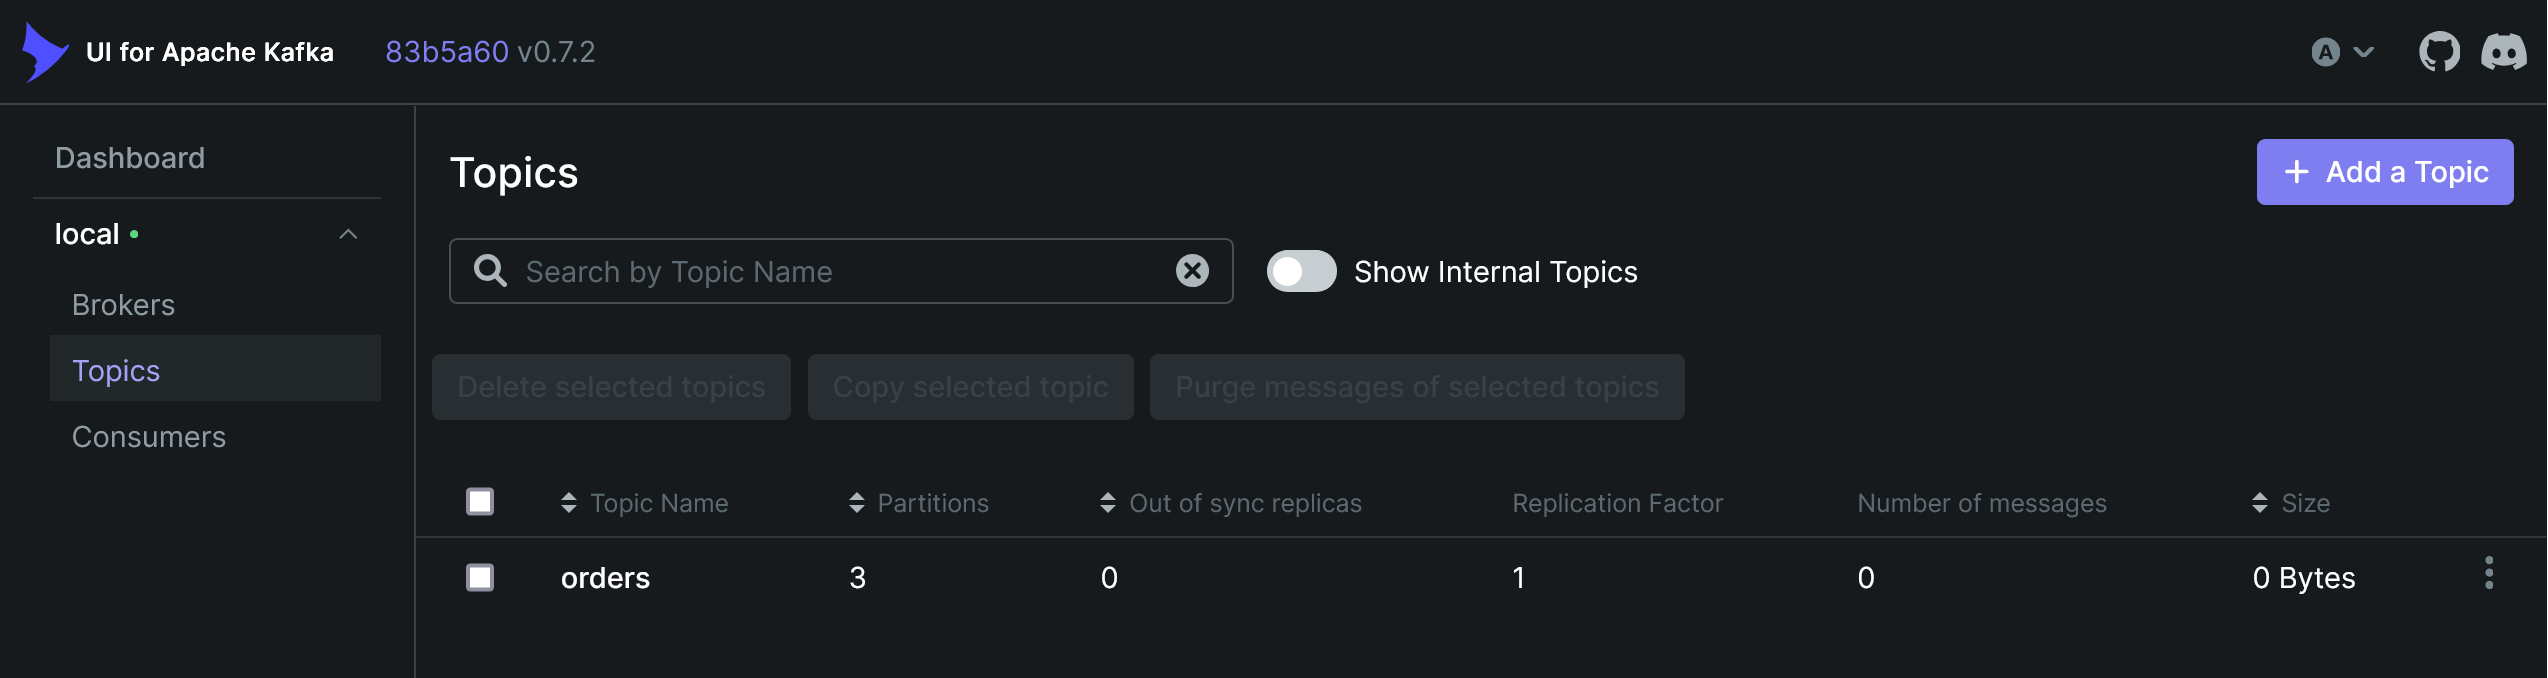Collapse the local cluster section
This screenshot has width=2548, height=678.
click(x=348, y=233)
